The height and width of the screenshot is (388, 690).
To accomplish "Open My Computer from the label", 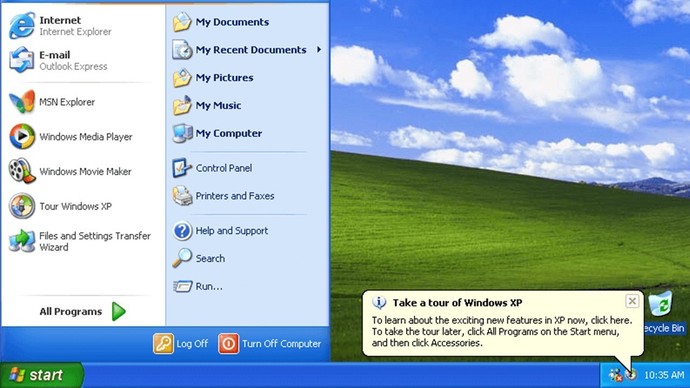I will pos(229,133).
